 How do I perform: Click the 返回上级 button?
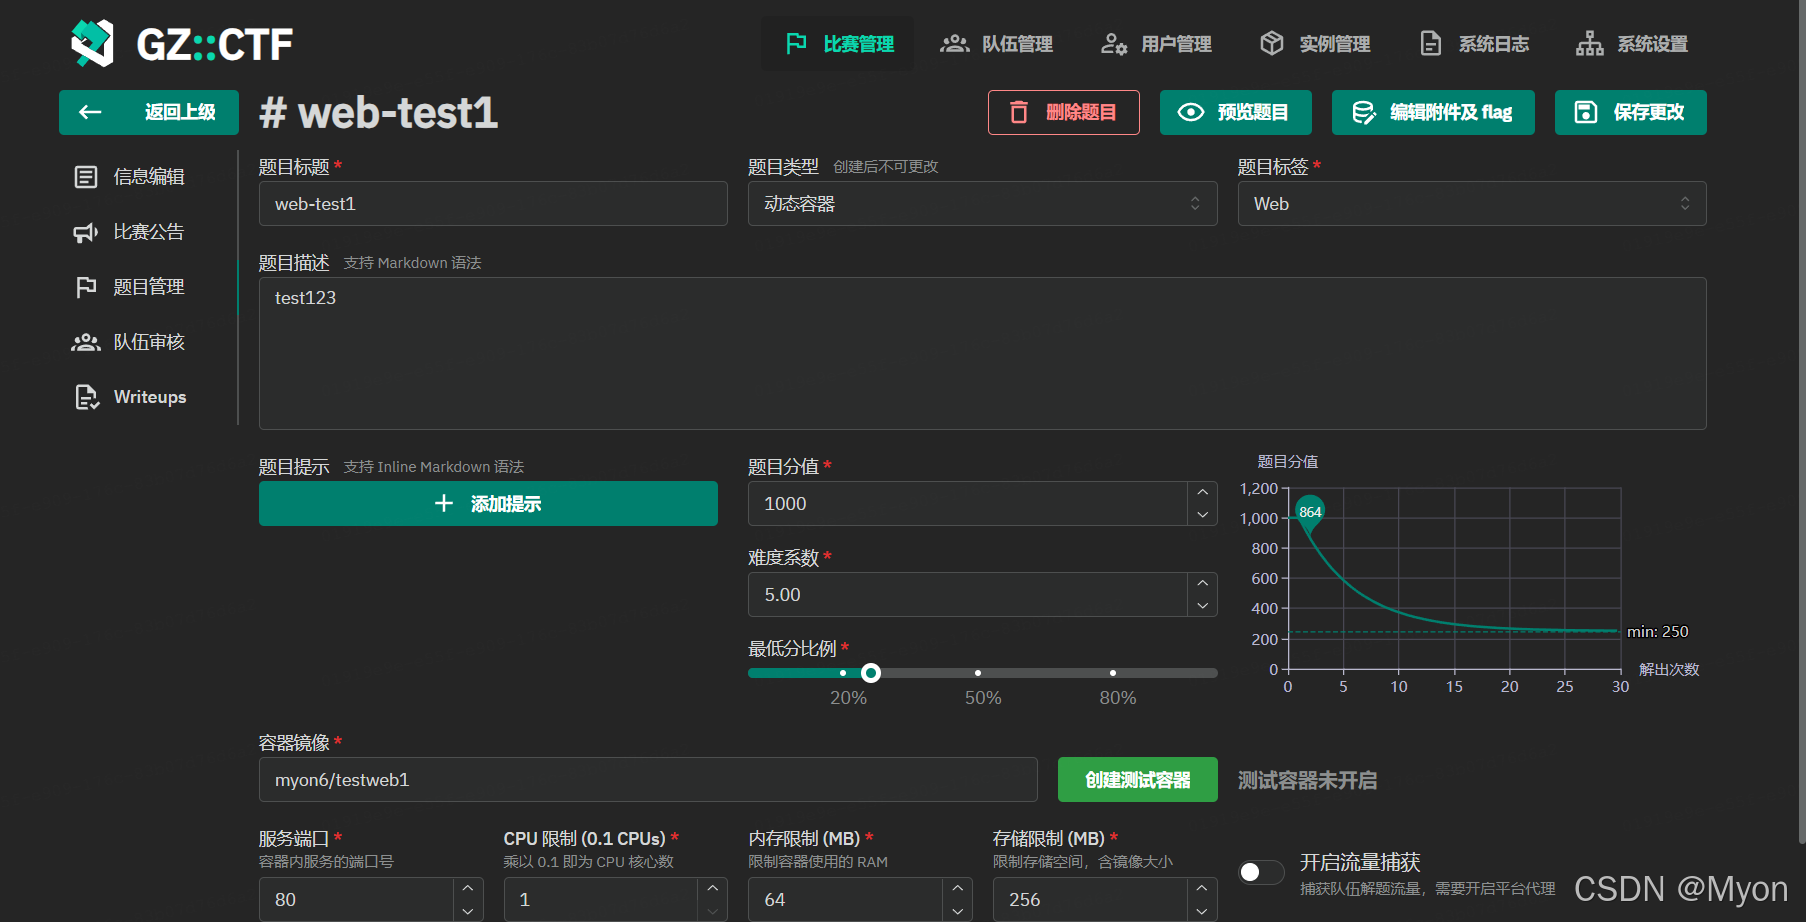tap(149, 112)
